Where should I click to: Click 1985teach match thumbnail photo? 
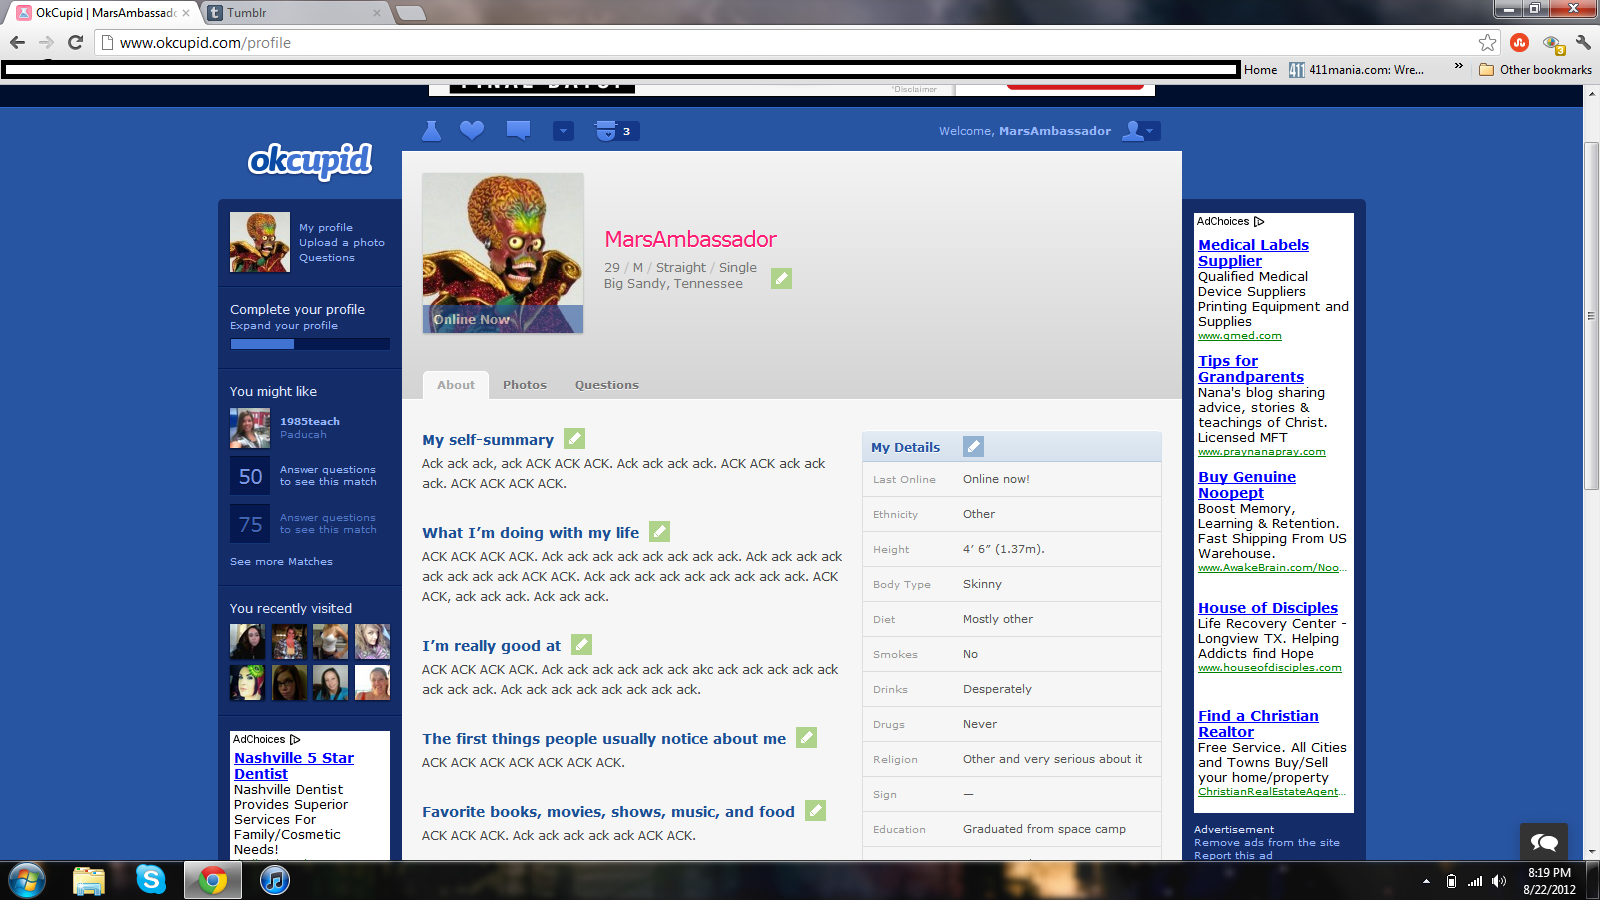coord(250,428)
